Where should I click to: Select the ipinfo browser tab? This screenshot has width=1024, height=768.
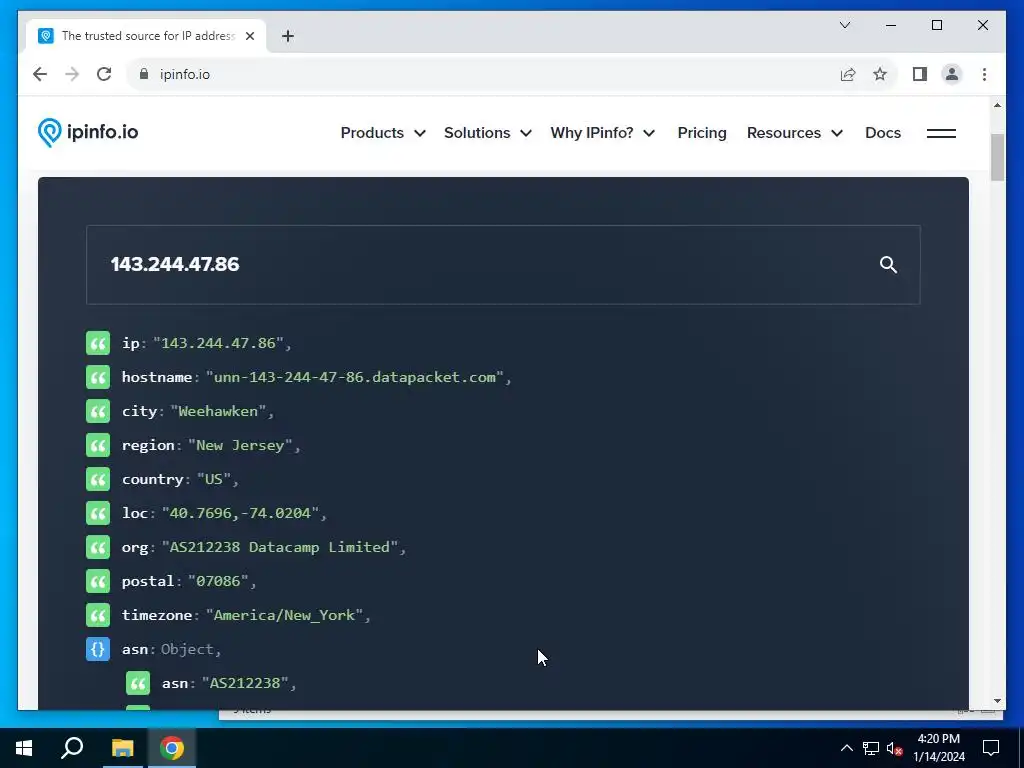tap(146, 36)
